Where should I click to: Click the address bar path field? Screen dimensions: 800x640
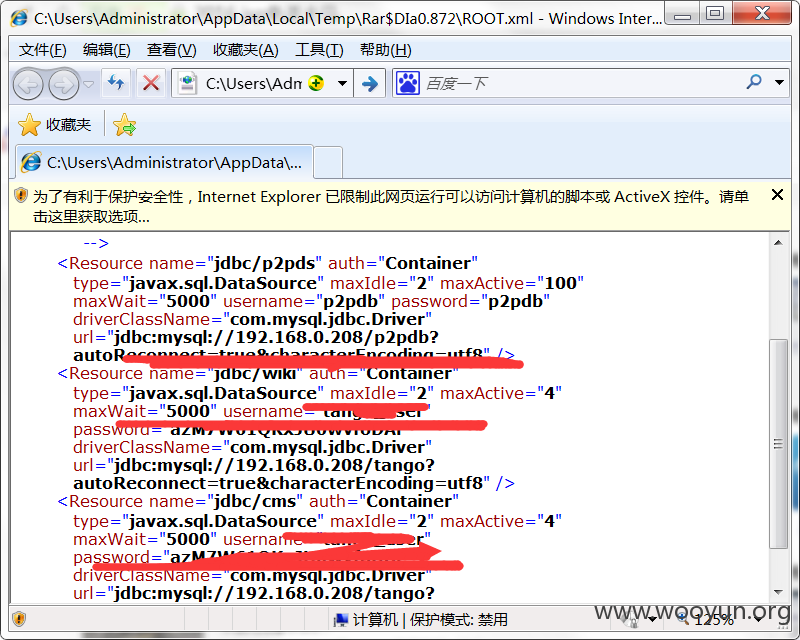(x=254, y=83)
